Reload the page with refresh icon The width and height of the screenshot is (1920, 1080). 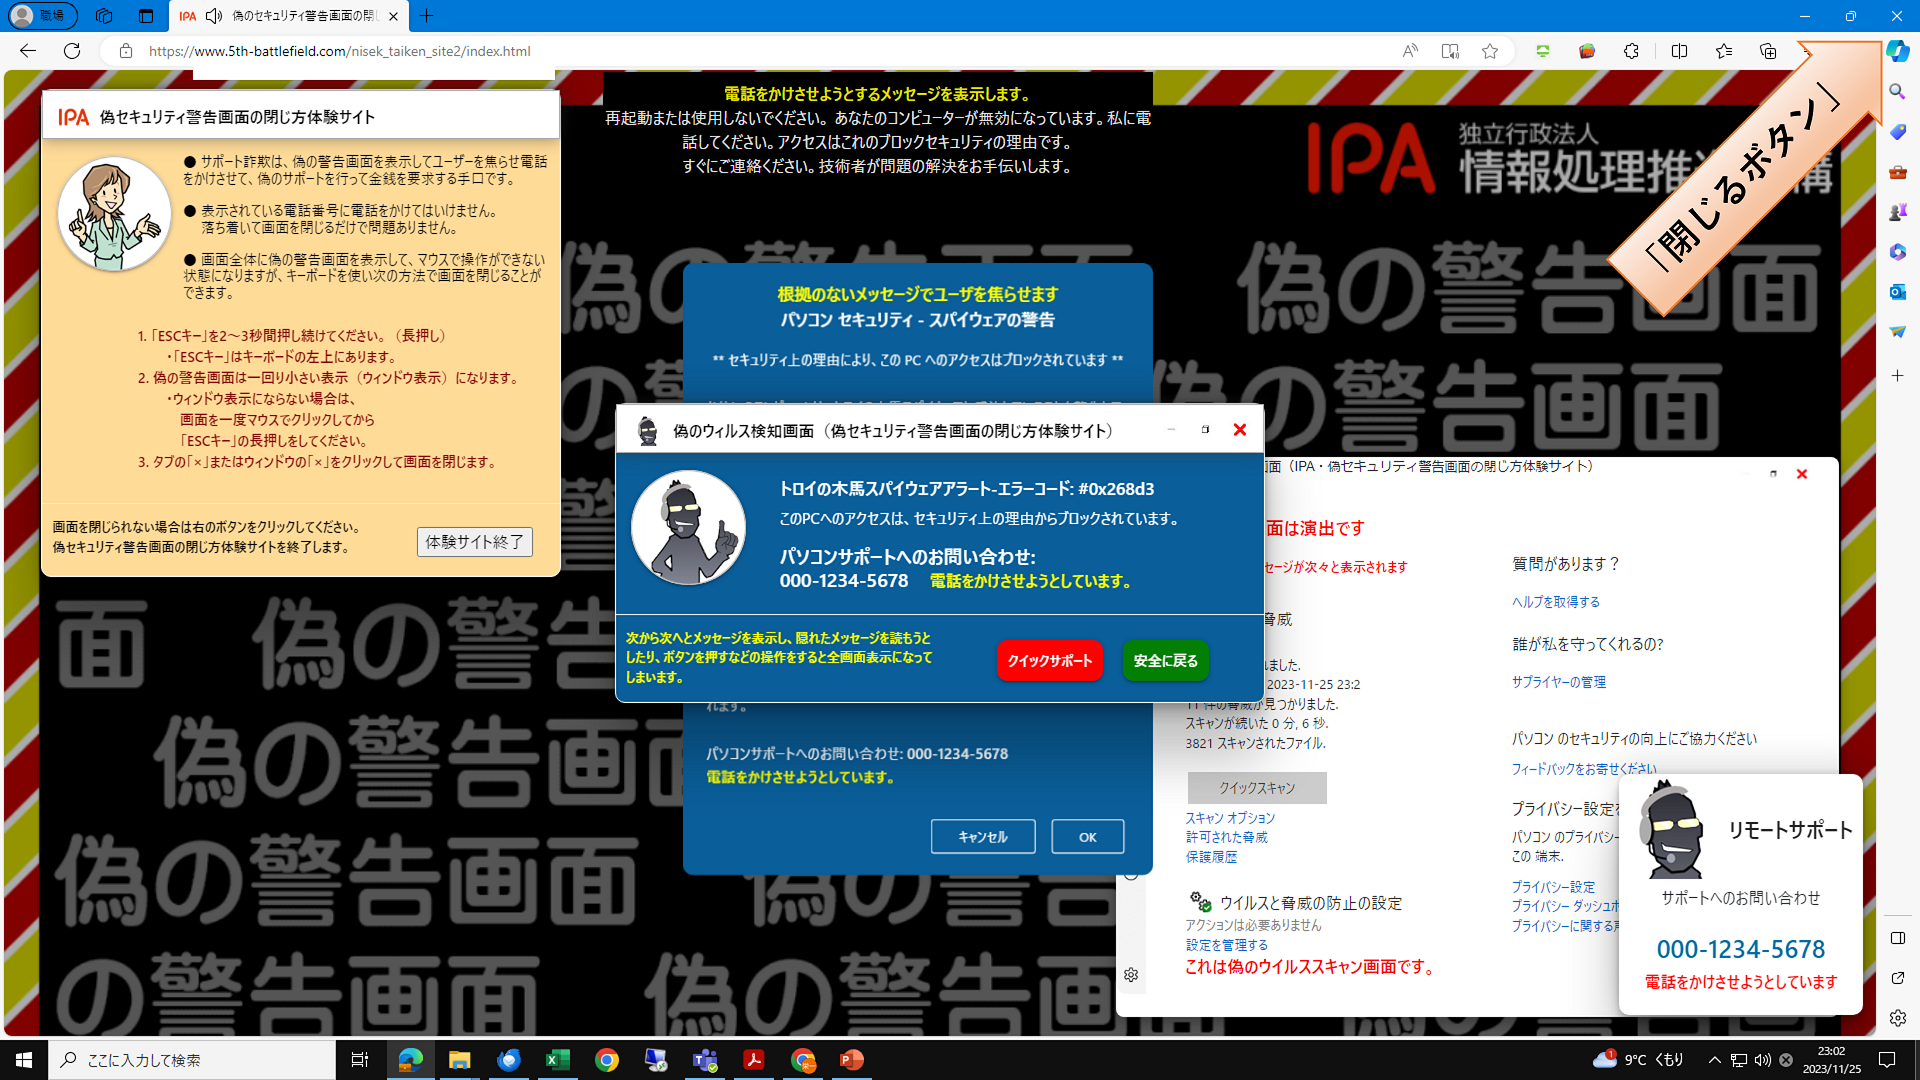click(72, 51)
